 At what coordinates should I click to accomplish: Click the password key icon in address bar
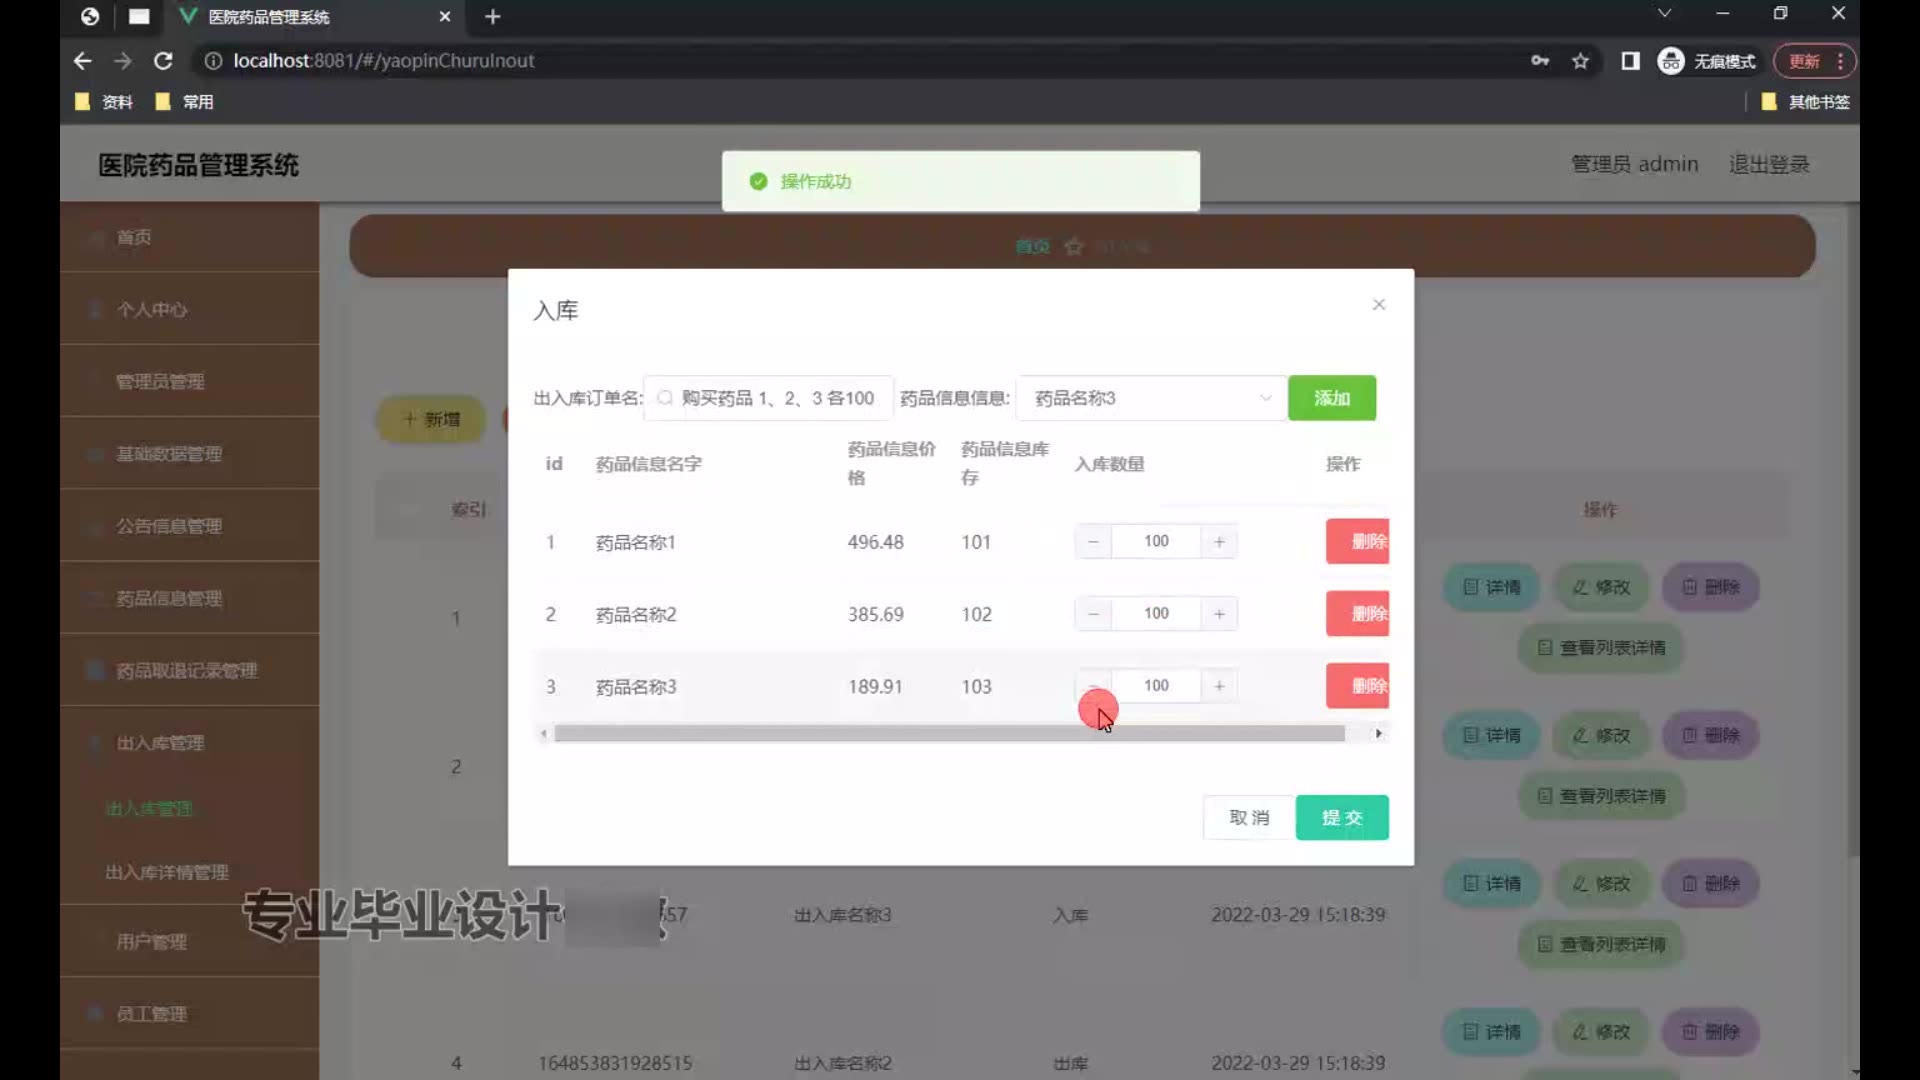coord(1540,61)
